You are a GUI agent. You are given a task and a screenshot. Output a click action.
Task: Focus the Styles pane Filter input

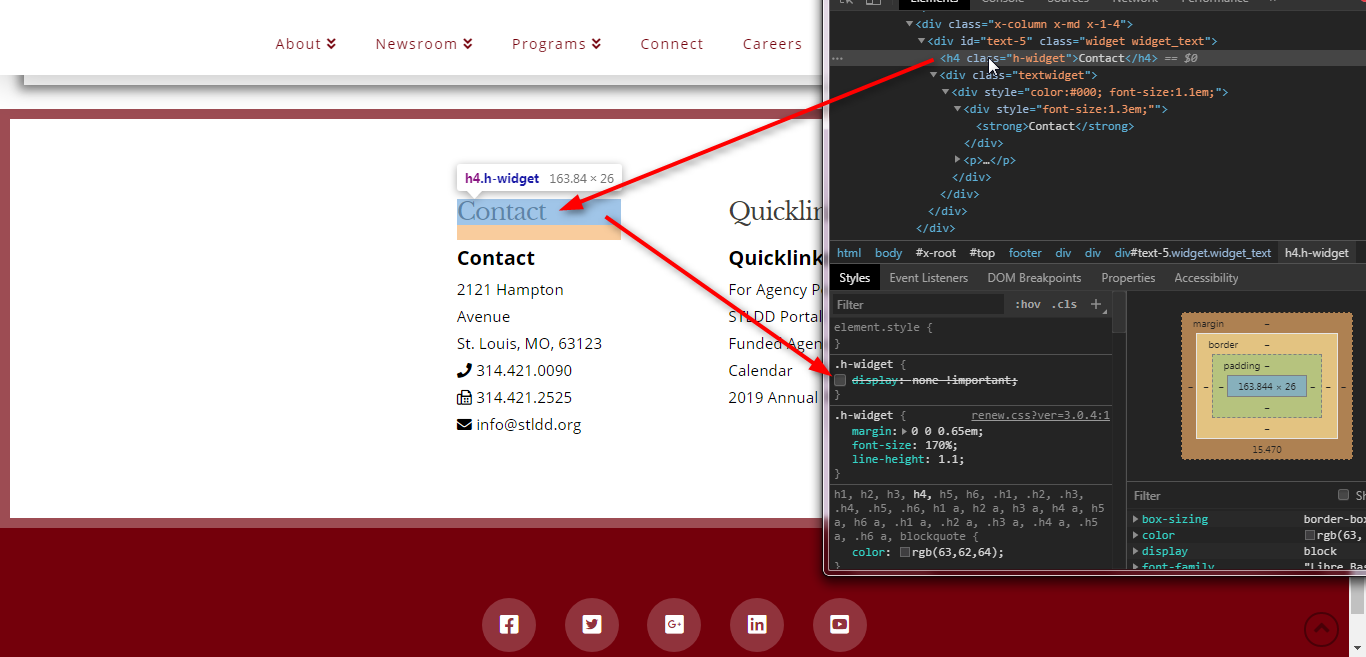[x=918, y=304]
